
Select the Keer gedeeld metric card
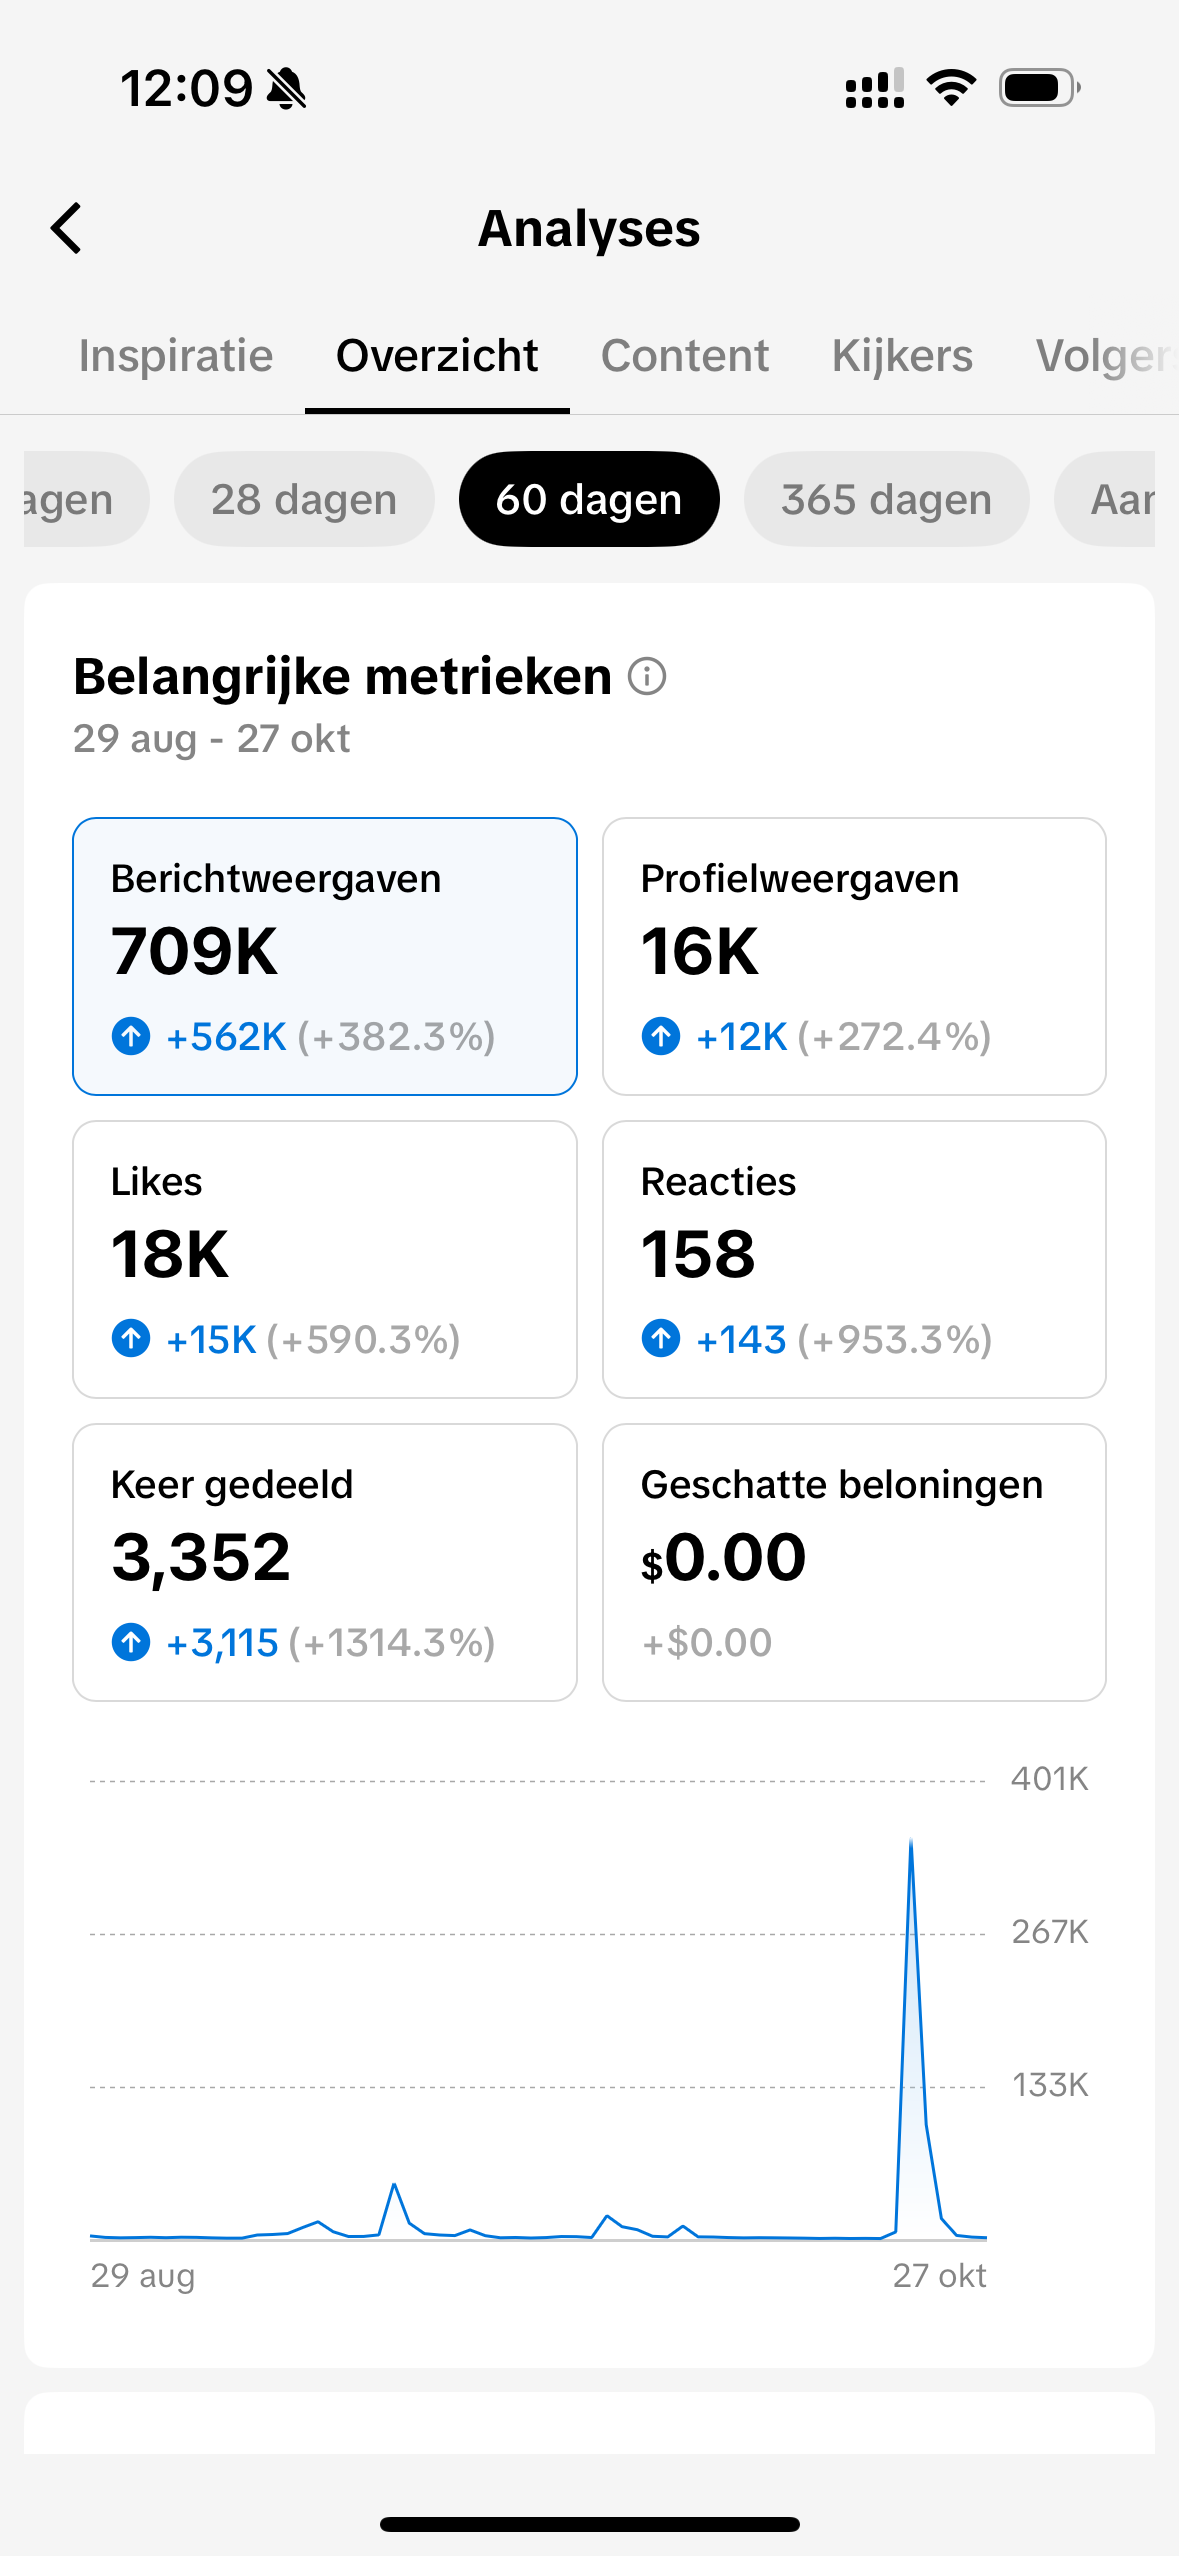tap(325, 1562)
